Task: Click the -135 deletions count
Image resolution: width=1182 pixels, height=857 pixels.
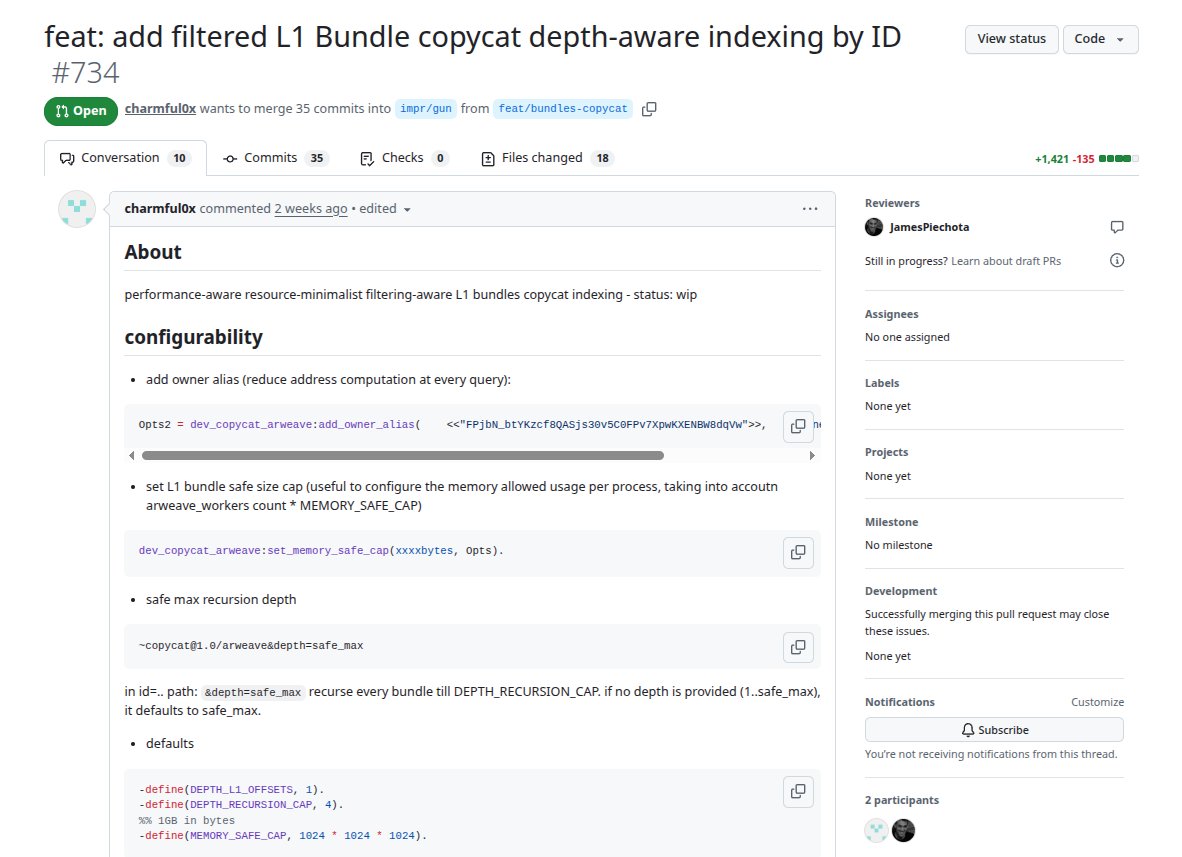Action: click(x=1083, y=159)
